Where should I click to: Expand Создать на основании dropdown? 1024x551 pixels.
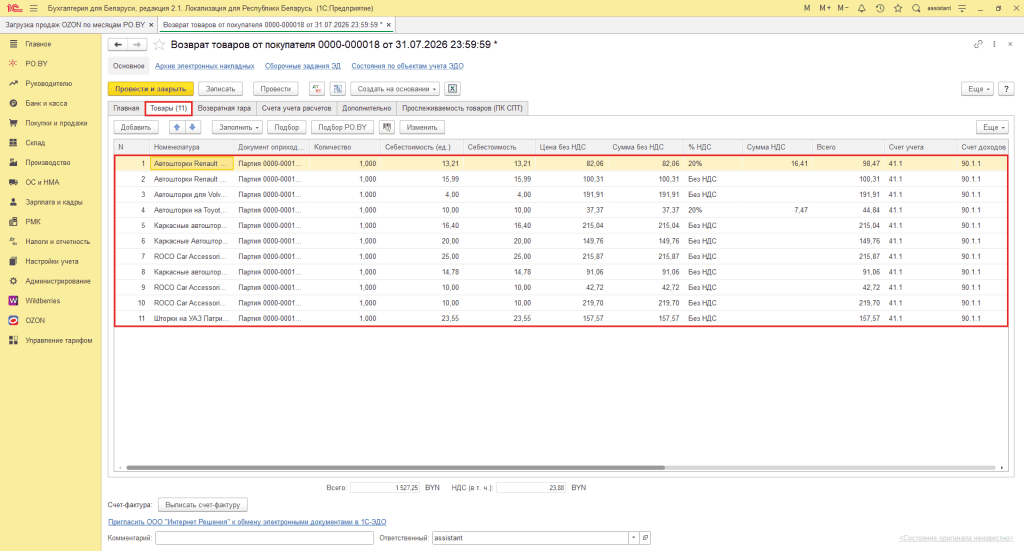[395, 89]
